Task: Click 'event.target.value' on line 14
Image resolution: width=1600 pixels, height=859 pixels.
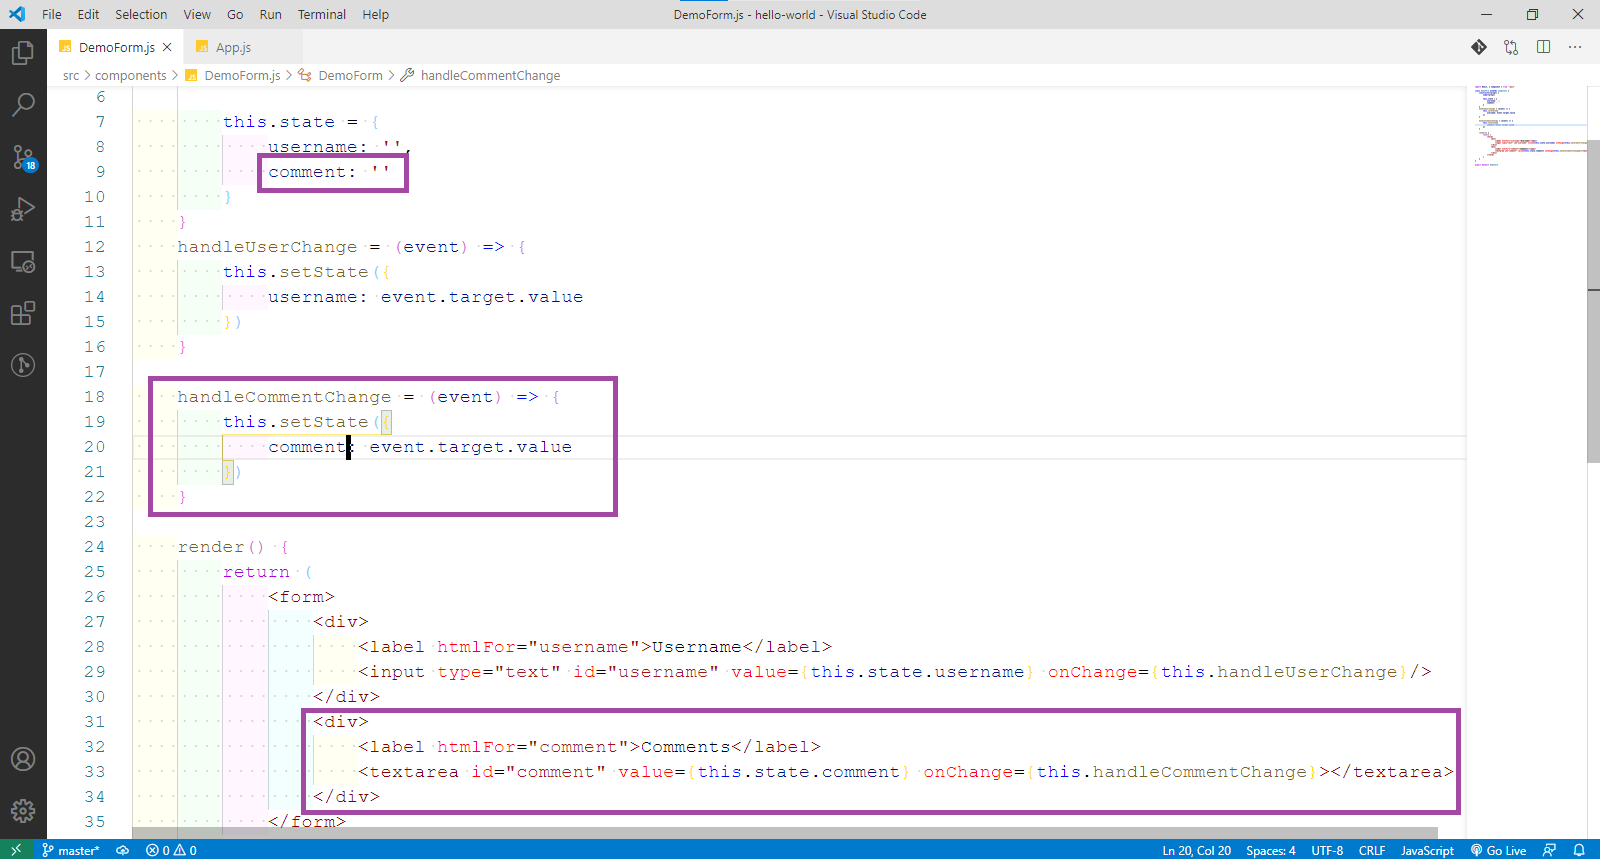Action: point(482,297)
